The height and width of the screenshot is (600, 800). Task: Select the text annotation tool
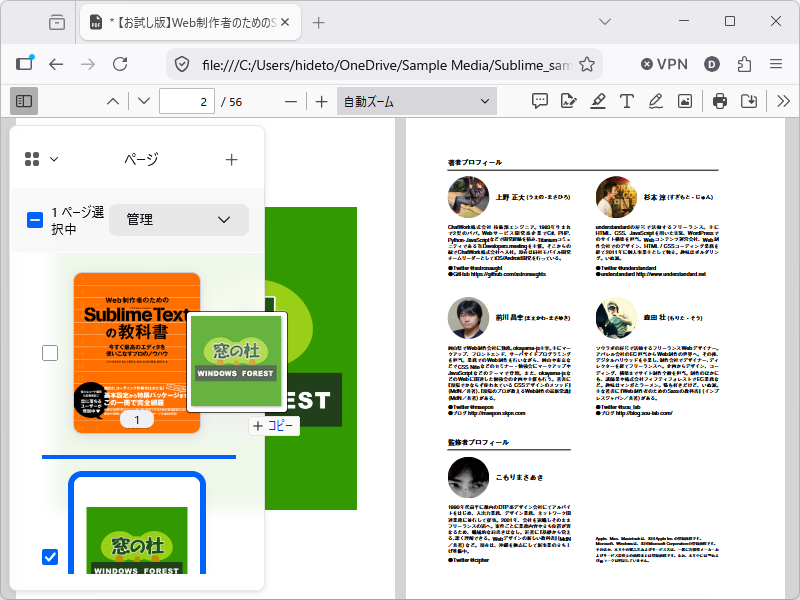[x=627, y=101]
